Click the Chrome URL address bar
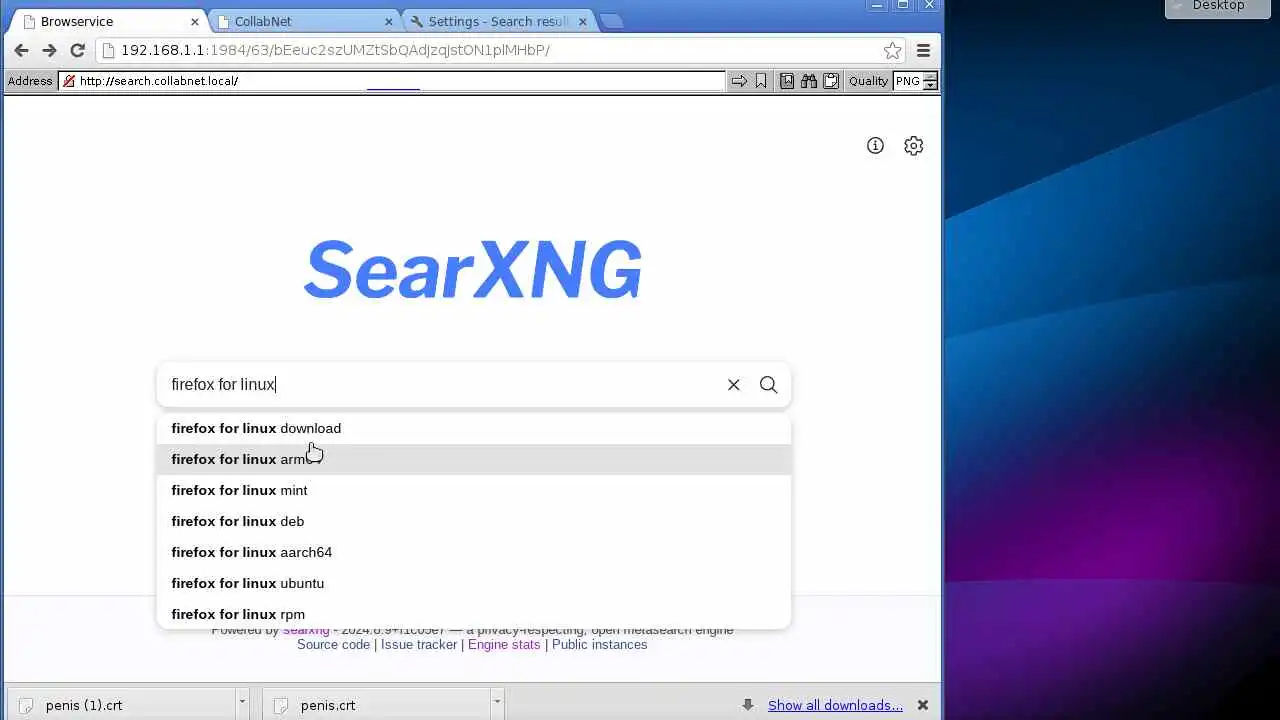This screenshot has height=720, width=1280. [498, 50]
